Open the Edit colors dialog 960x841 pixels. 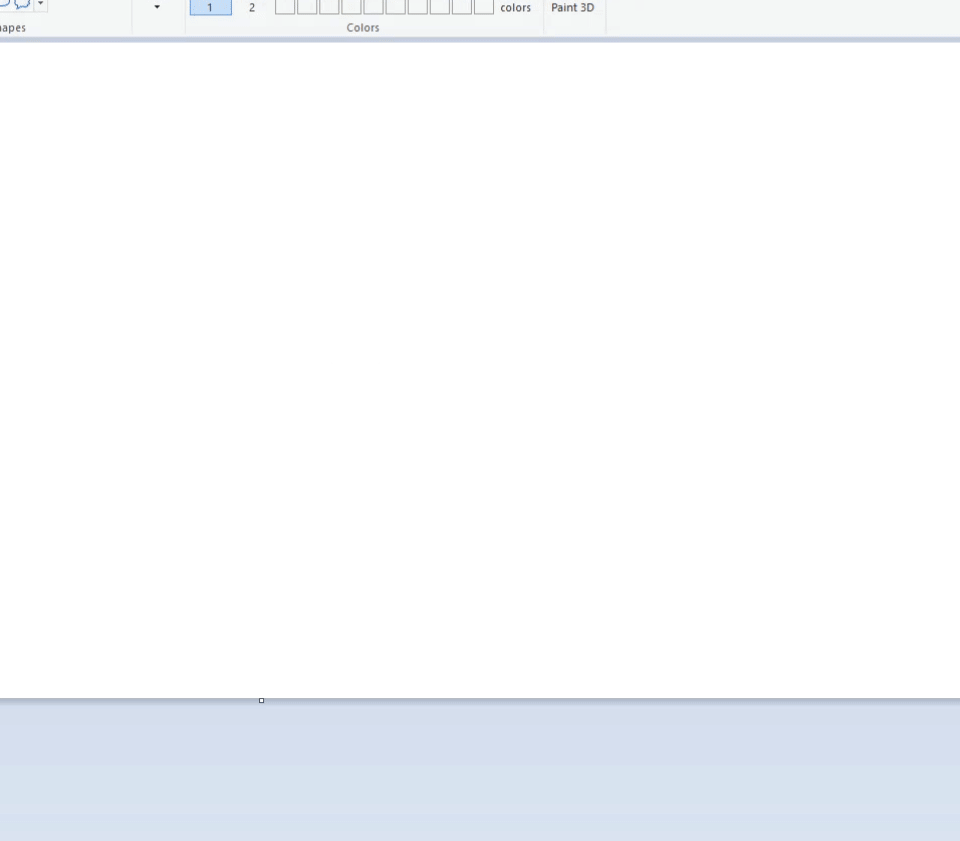pos(516,7)
